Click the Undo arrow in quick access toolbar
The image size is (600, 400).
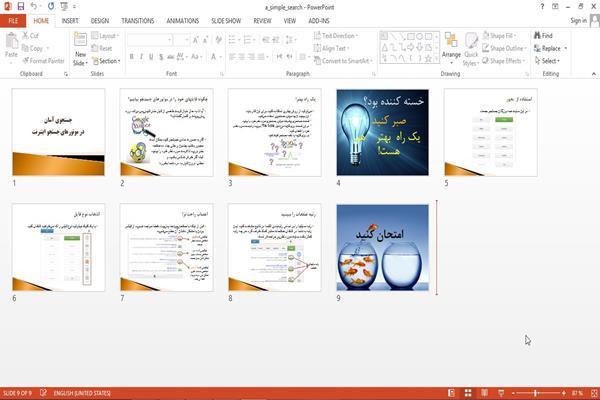pyautogui.click(x=34, y=7)
